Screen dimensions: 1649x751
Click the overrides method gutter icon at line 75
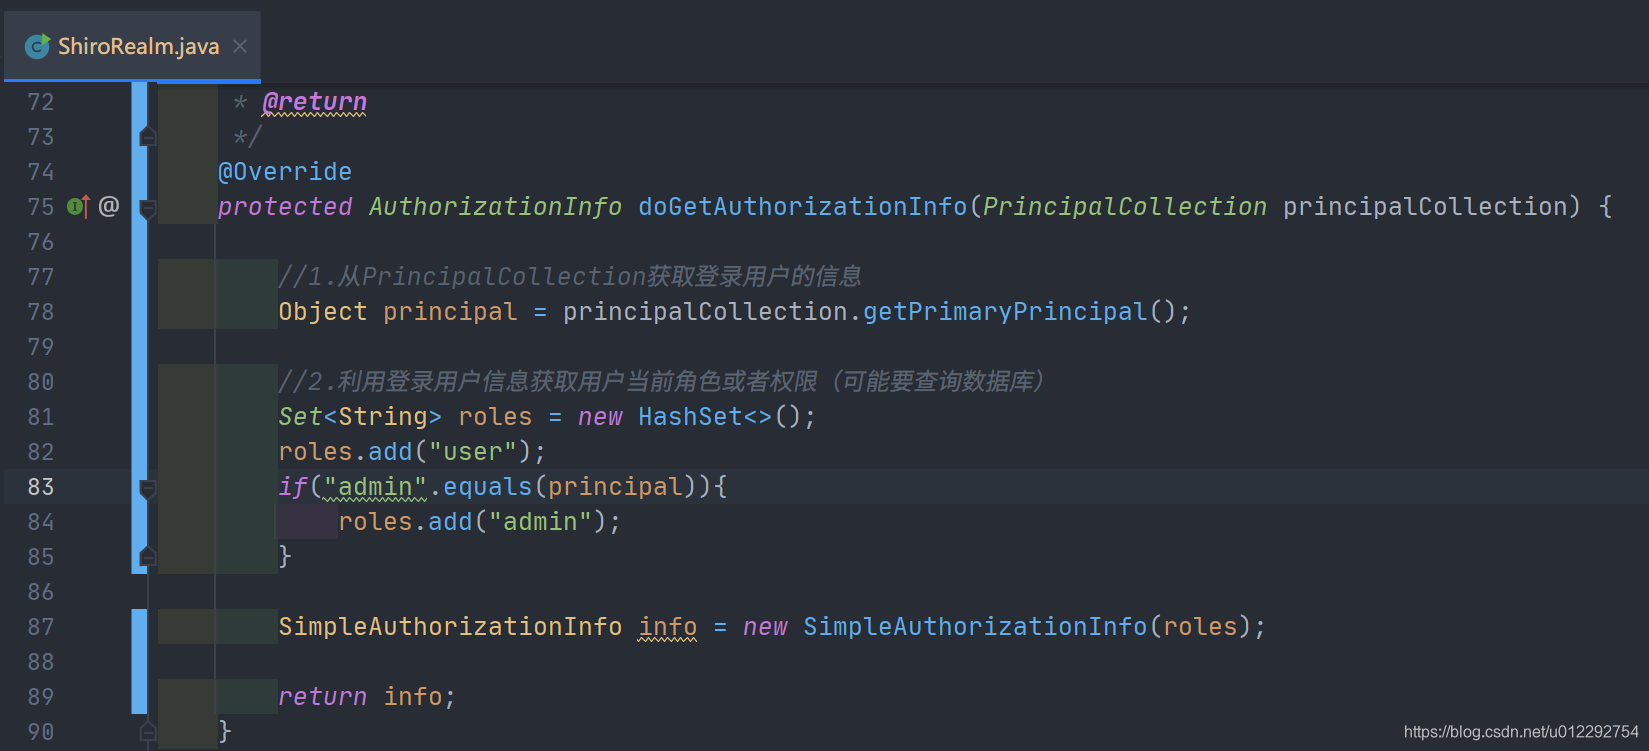78,206
